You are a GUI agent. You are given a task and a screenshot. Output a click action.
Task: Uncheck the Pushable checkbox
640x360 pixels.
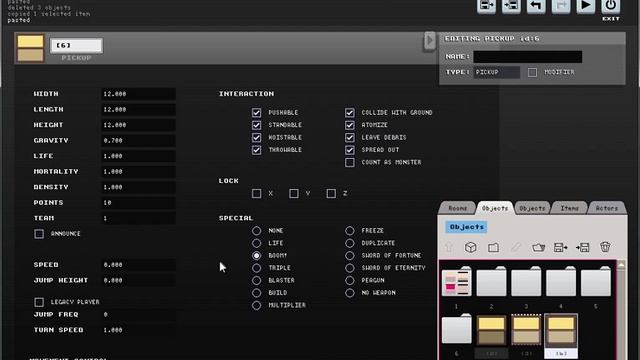pos(256,112)
